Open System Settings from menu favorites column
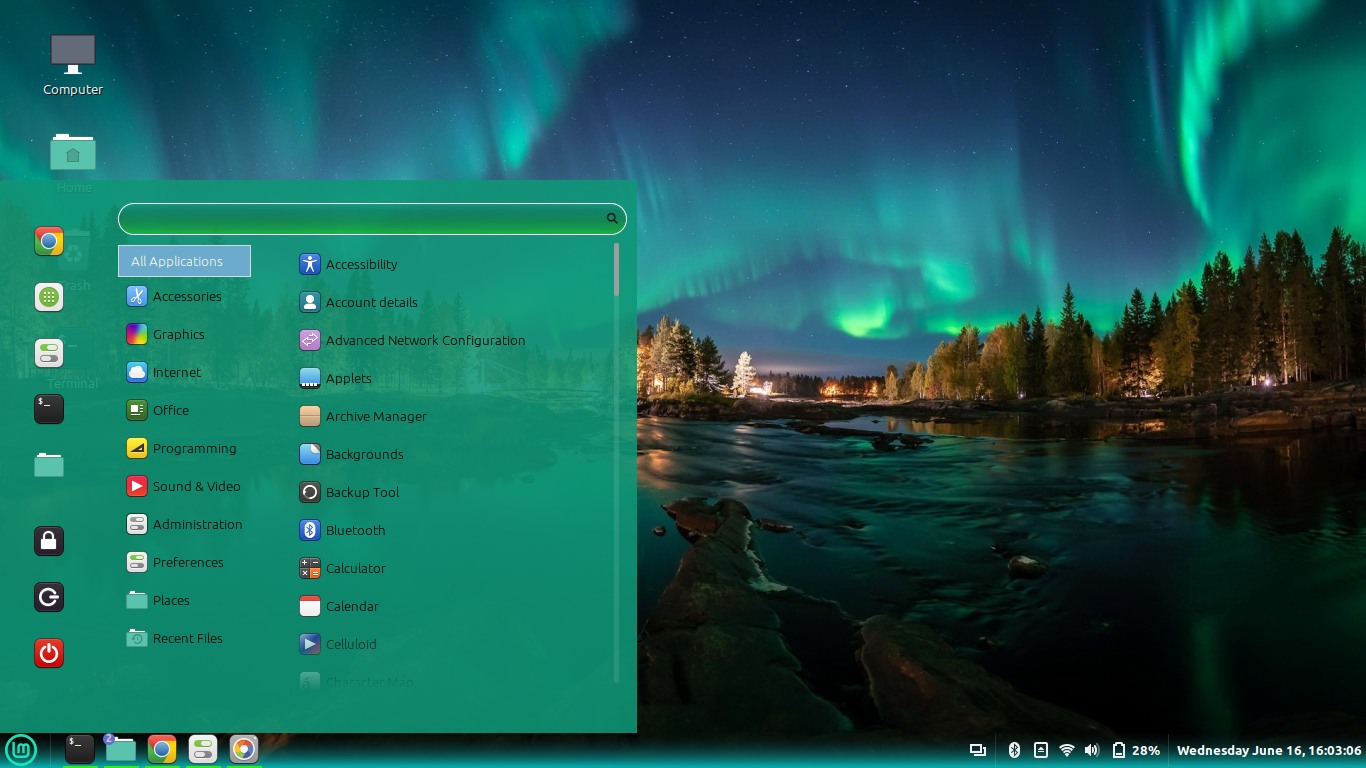 pos(49,353)
